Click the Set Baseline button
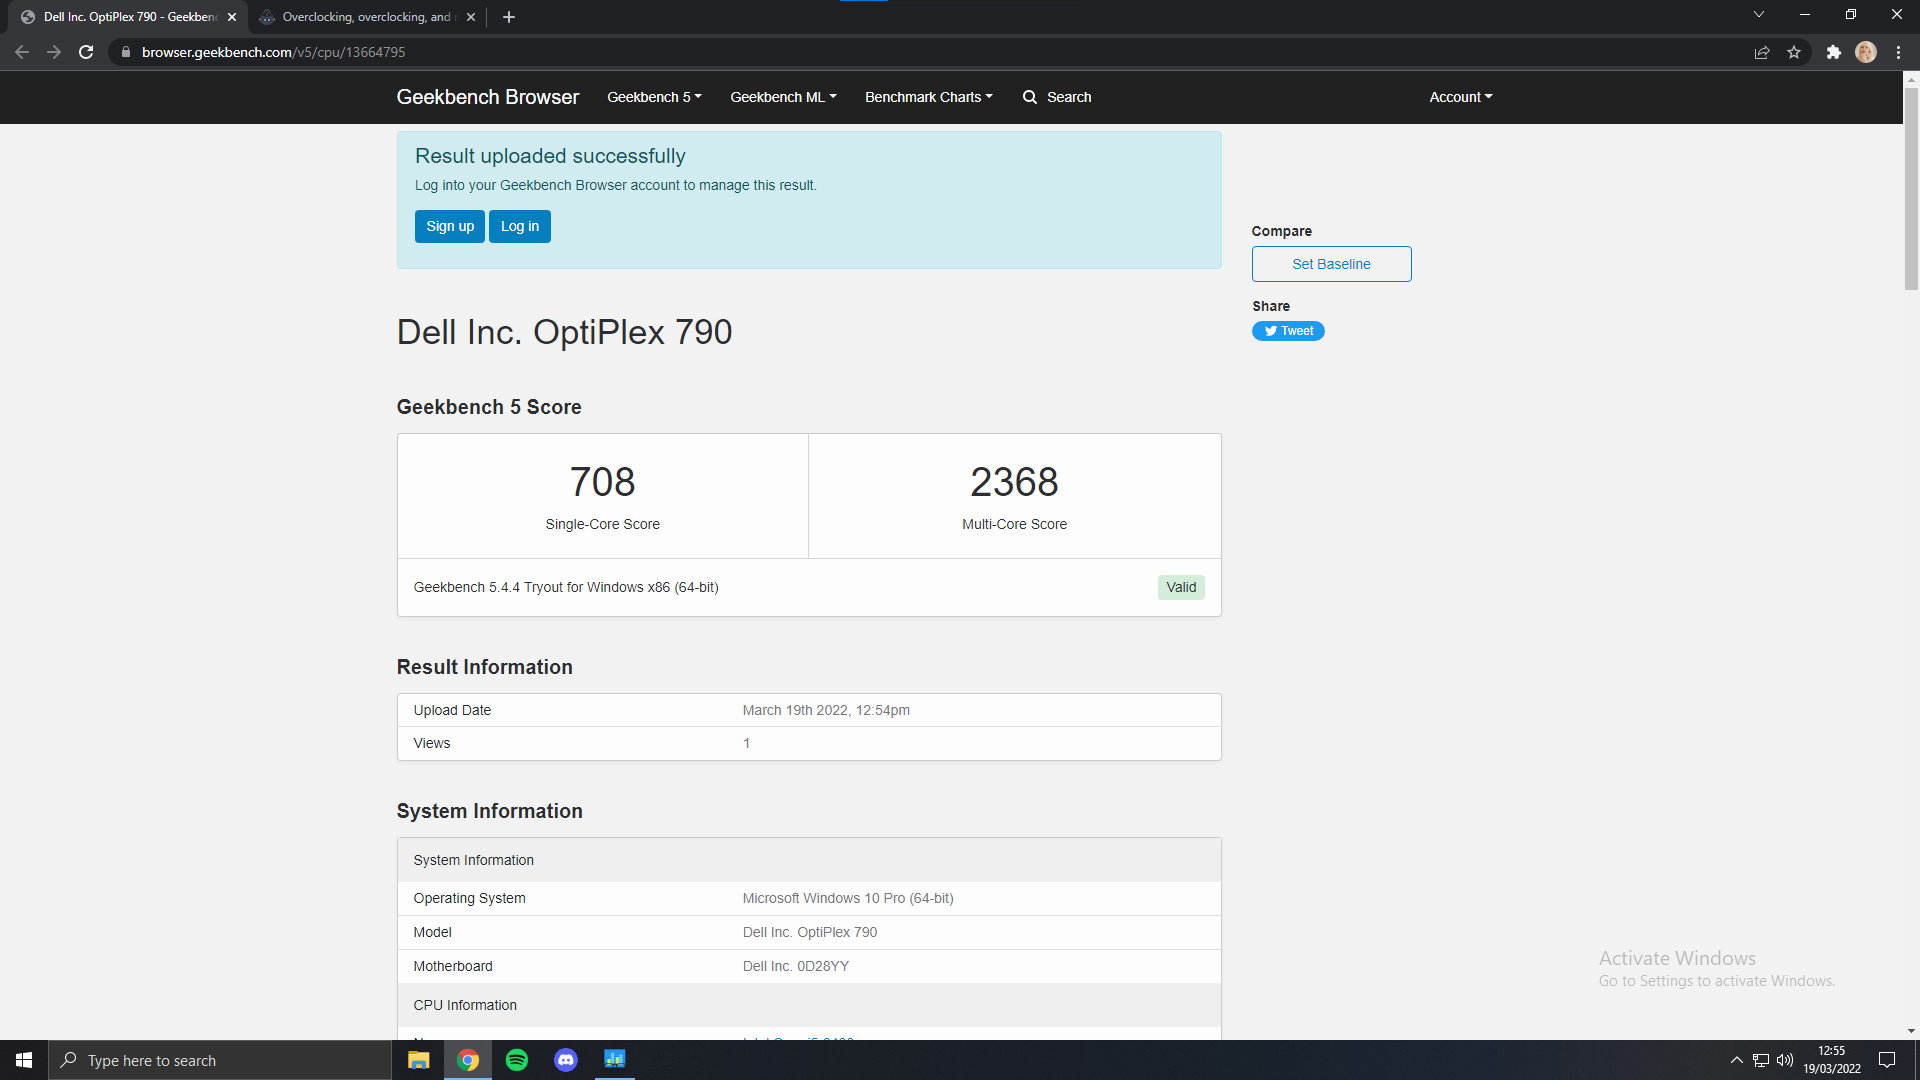The width and height of the screenshot is (1920, 1080). (x=1331, y=264)
